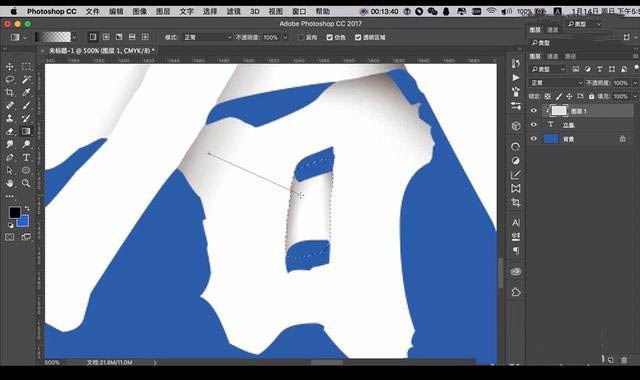Choose linear gradient type
The image size is (640, 380).
(93, 37)
